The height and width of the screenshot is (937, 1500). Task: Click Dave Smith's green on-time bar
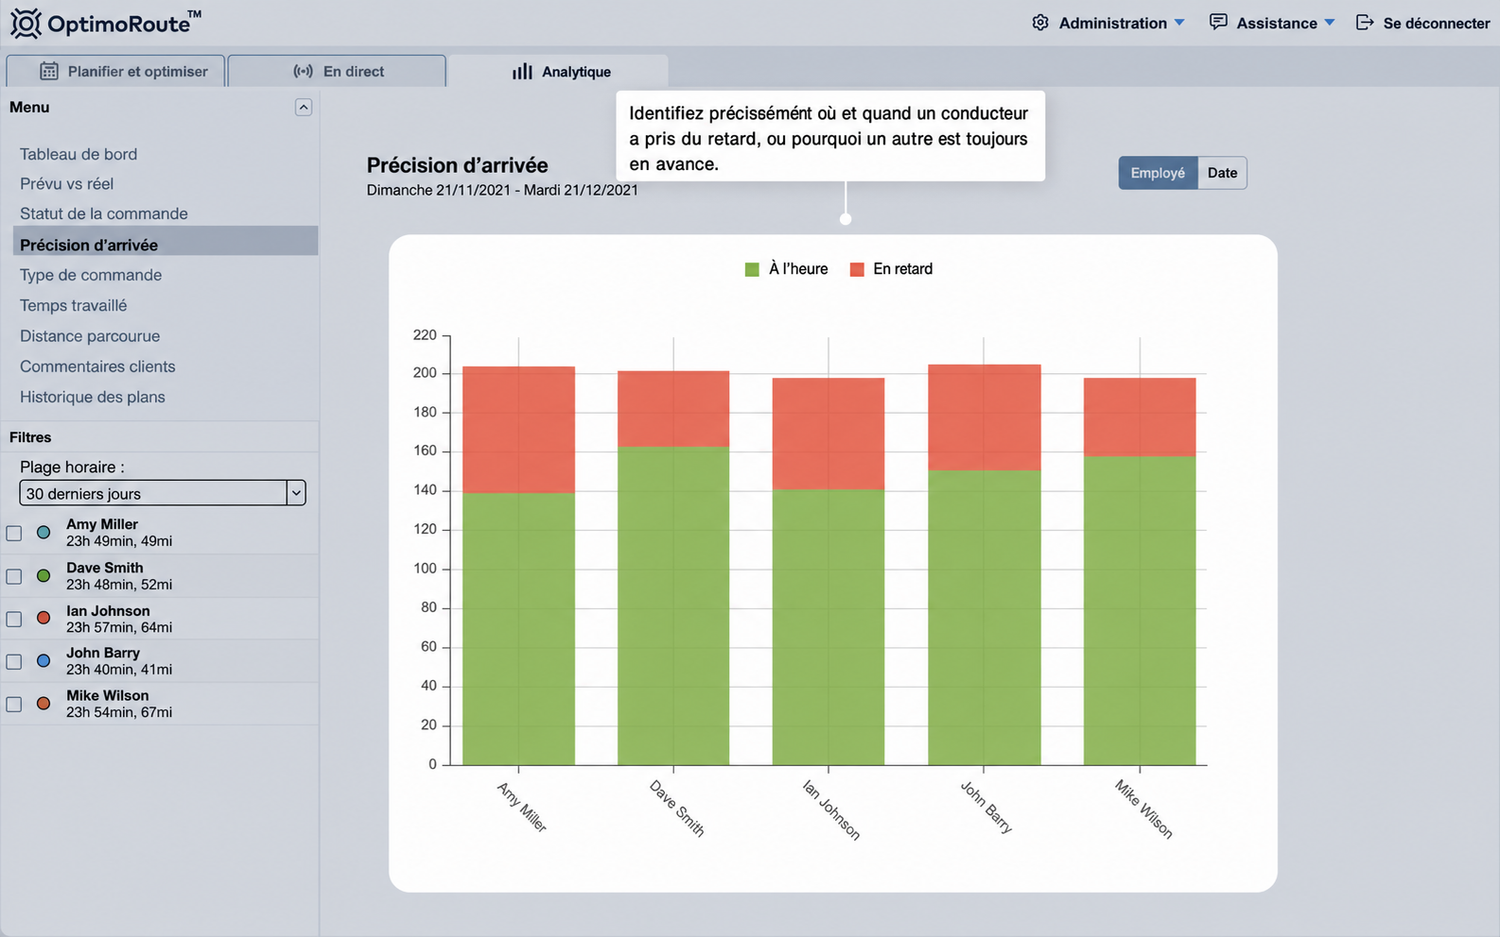click(x=673, y=606)
